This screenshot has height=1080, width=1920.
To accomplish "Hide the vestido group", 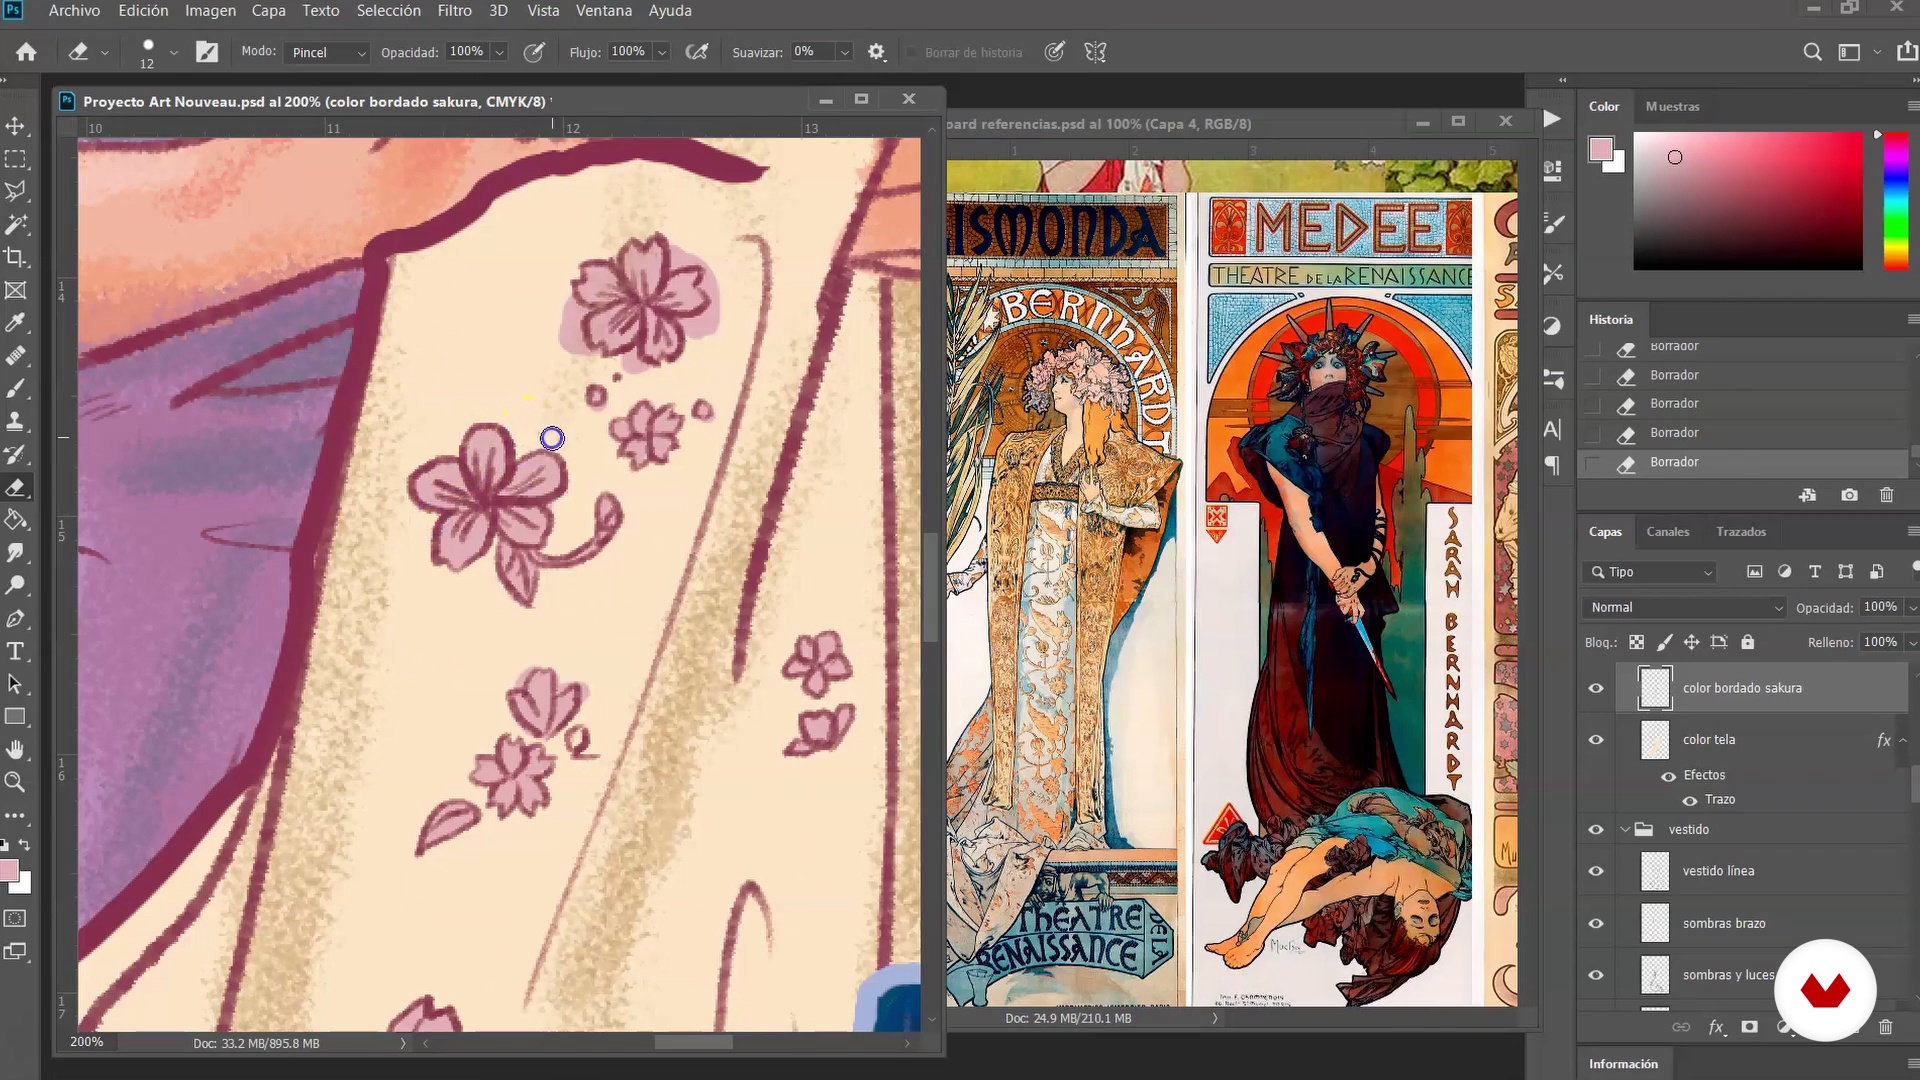I will coord(1596,830).
